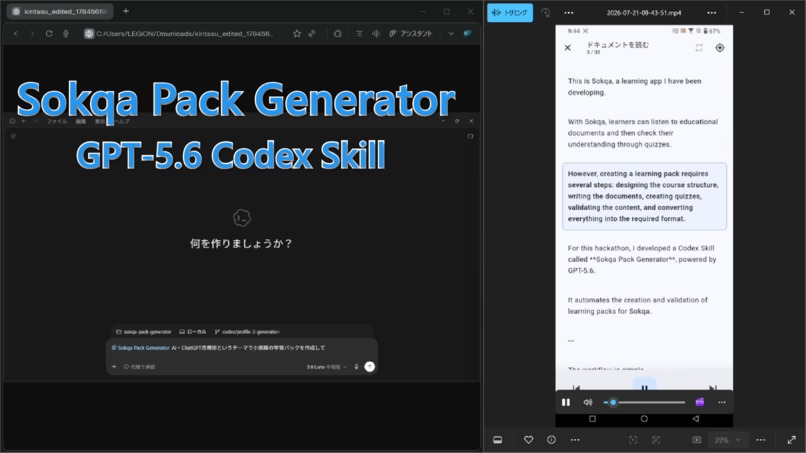The width and height of the screenshot is (806, 453).
Task: Skip to previous section in phone reader
Action: click(576, 388)
